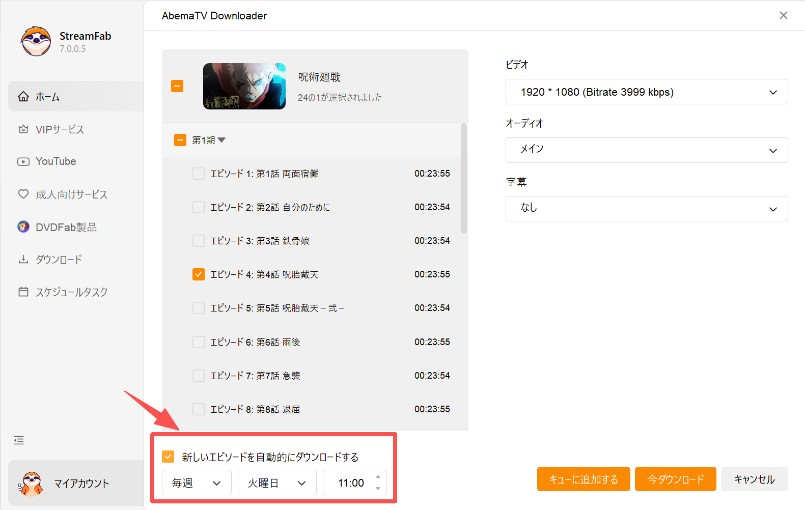This screenshot has width=805, height=510.
Task: Click the download arrow icon for ダウンロード
Action: coord(23,259)
